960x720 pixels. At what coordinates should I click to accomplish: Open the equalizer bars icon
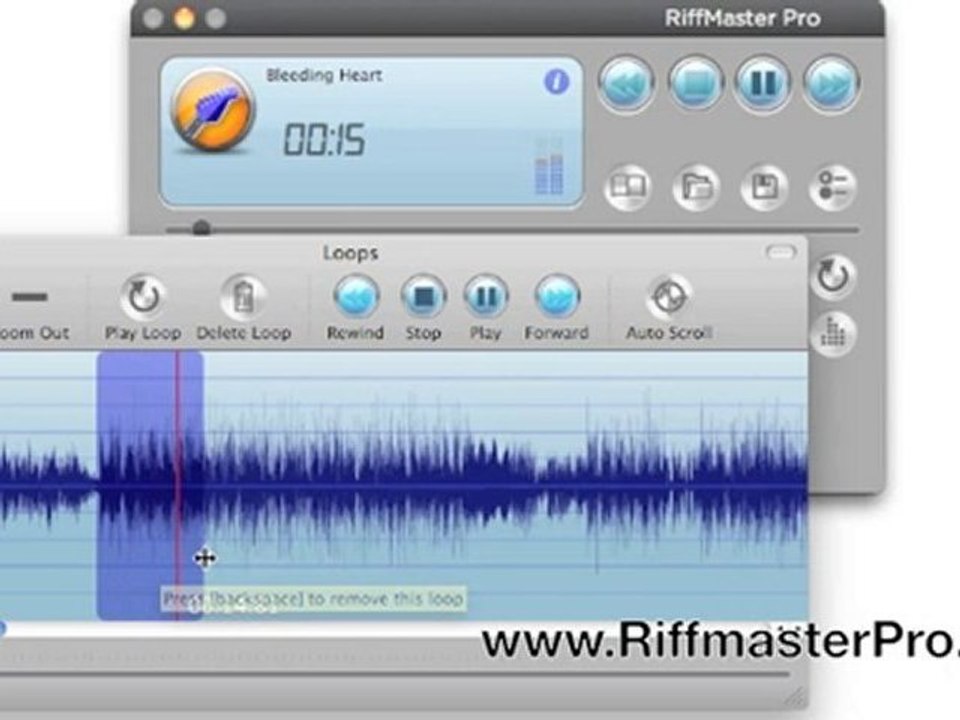[833, 334]
